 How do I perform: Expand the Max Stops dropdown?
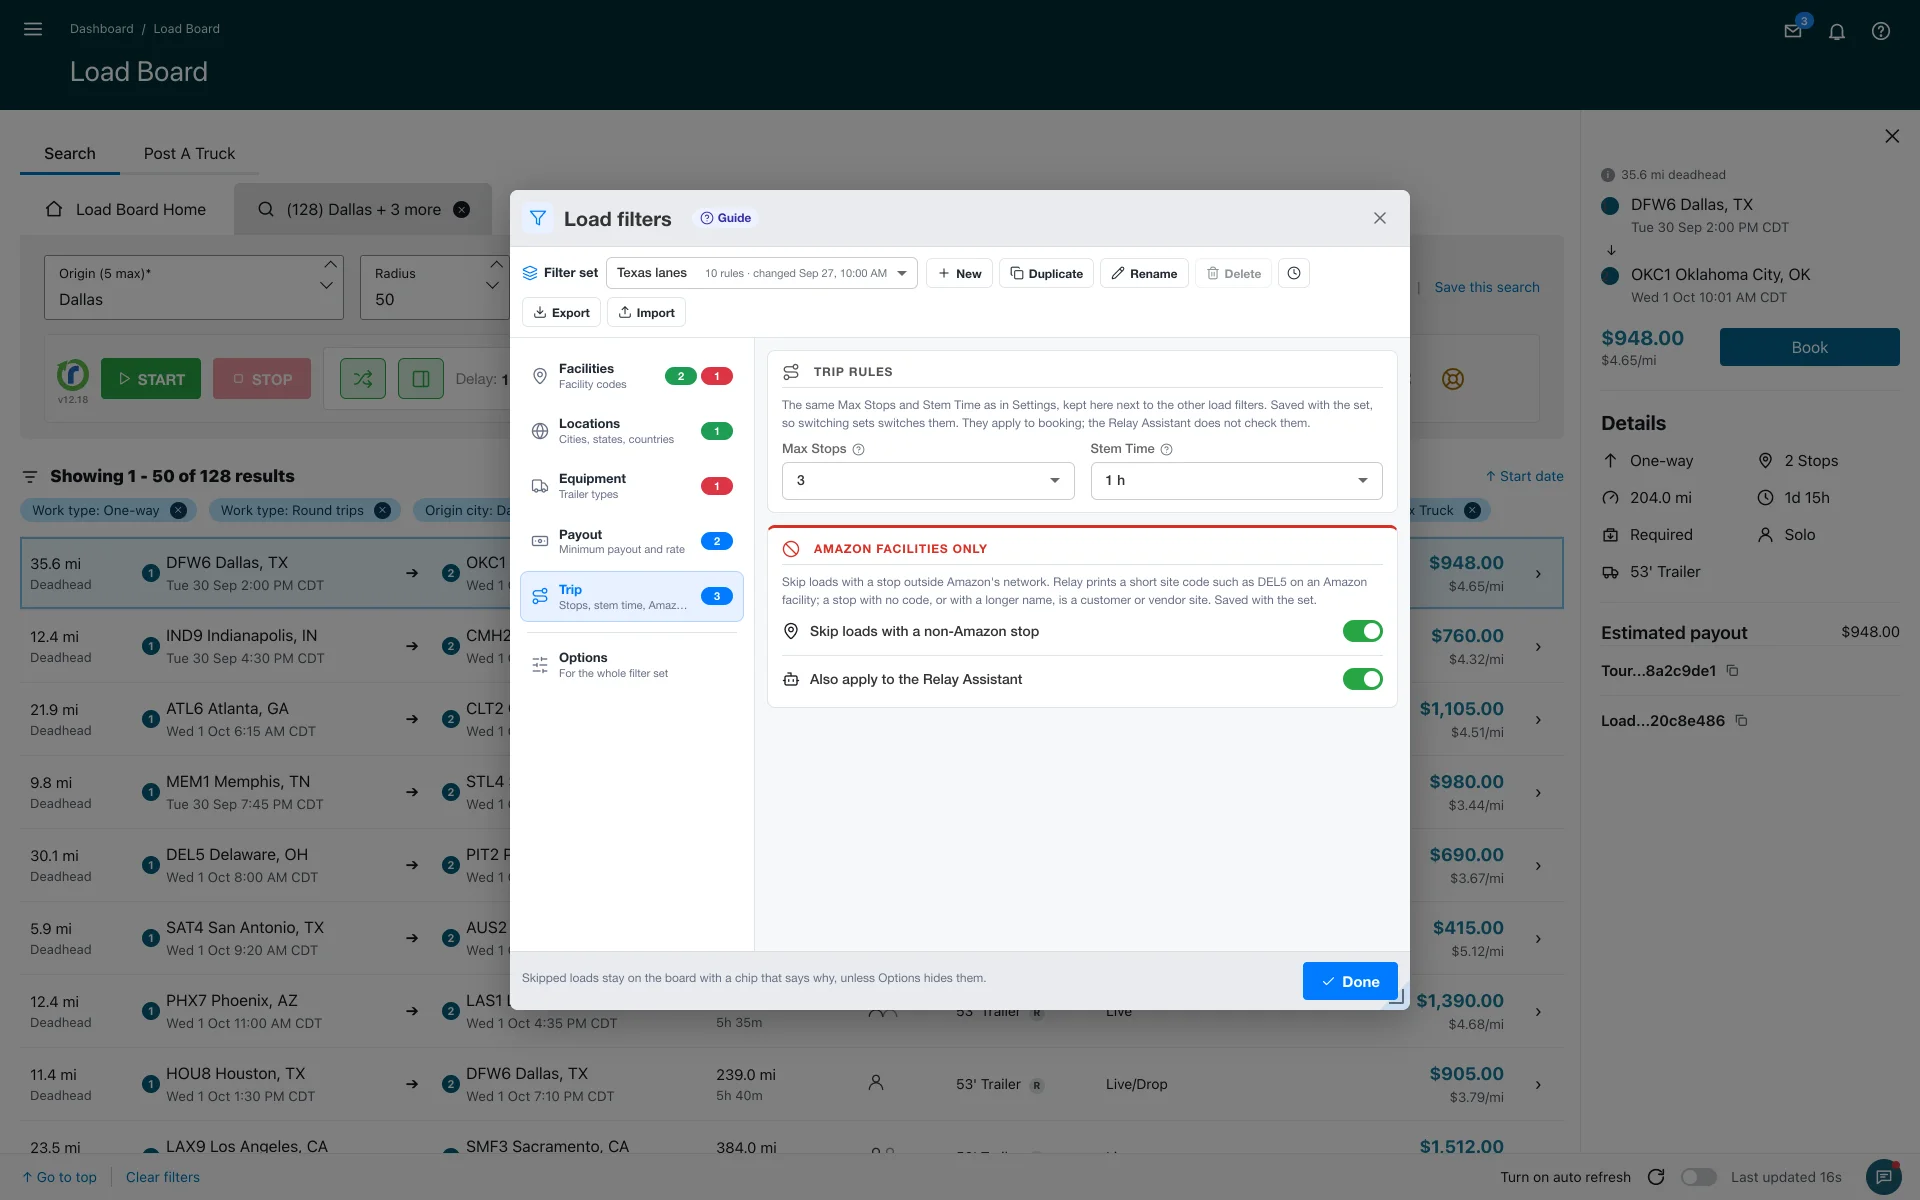[x=928, y=481]
